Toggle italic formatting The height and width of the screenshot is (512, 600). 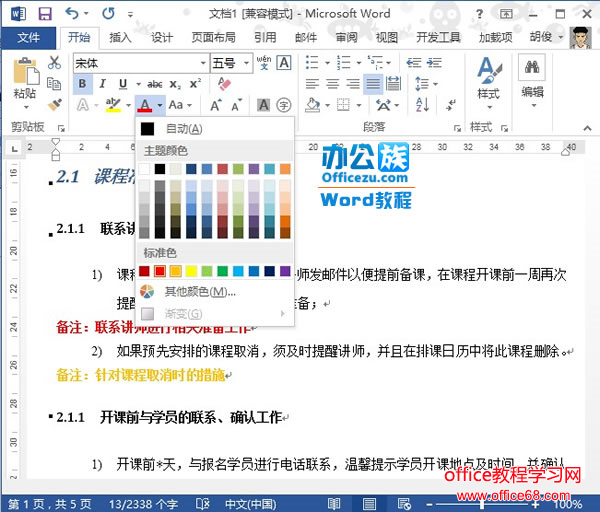tap(102, 84)
